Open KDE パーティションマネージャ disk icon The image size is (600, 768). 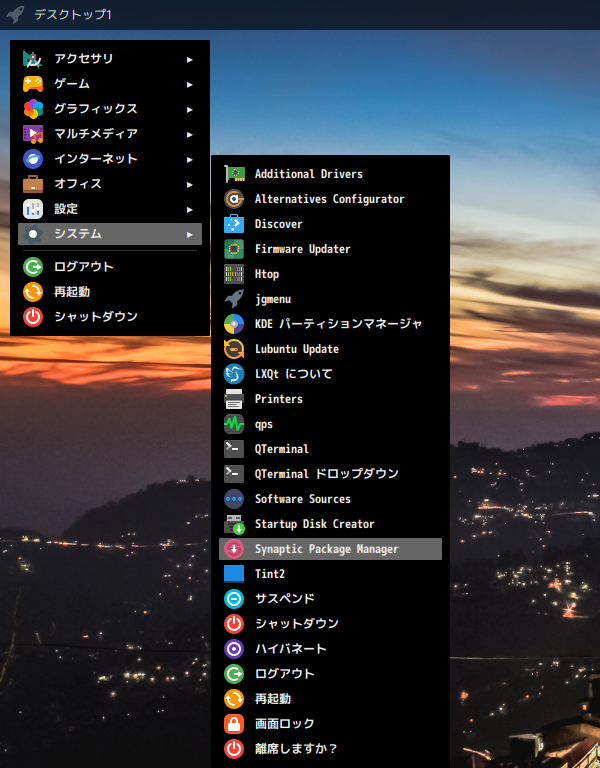234,324
